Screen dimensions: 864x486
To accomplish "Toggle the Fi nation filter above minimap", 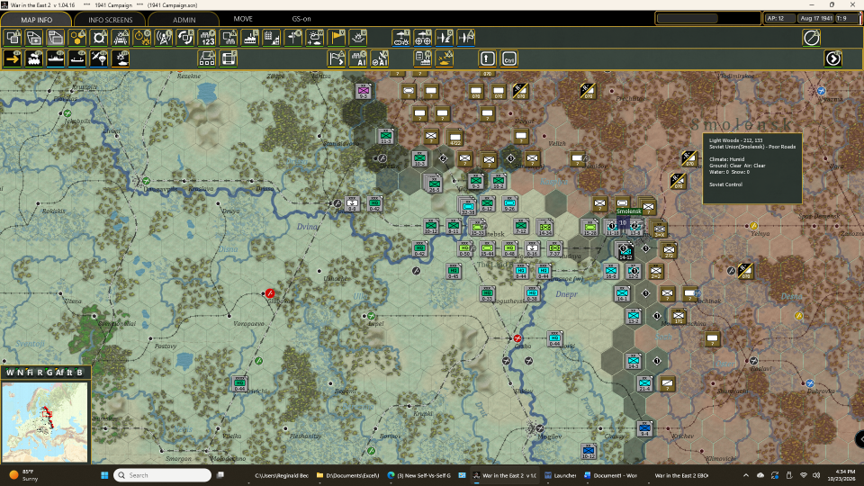I will coord(30,372).
